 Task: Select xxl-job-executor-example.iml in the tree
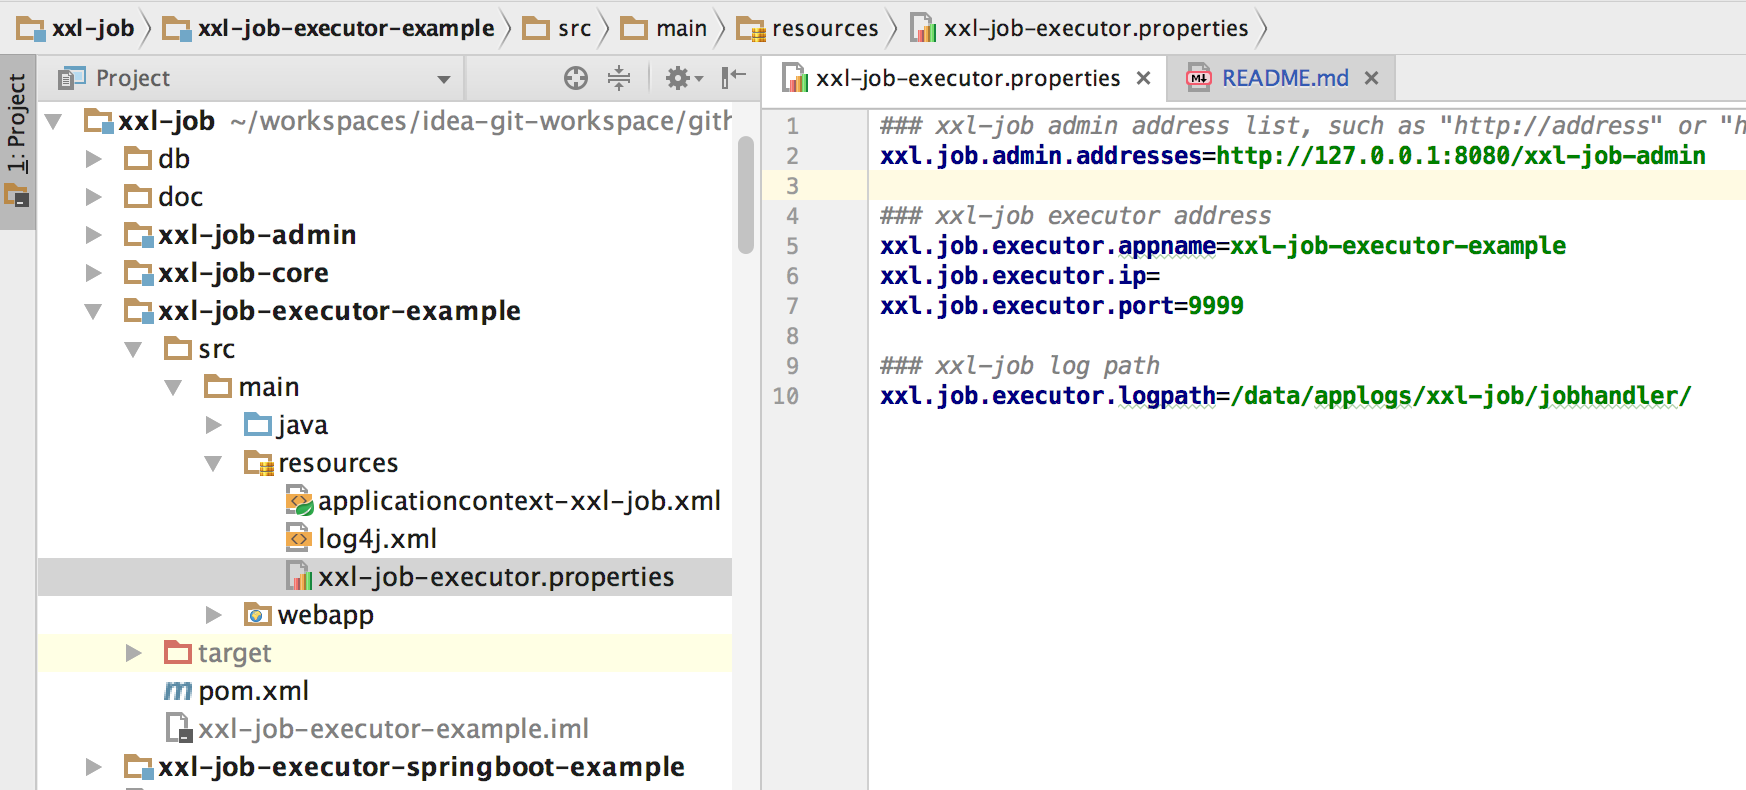coord(393,729)
